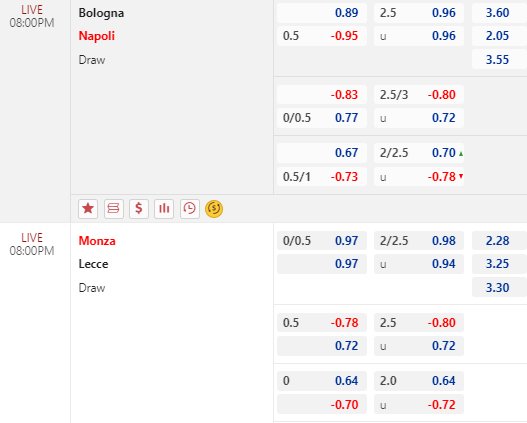
Task: Choose Monza win odds 2.28
Action: click(499, 241)
